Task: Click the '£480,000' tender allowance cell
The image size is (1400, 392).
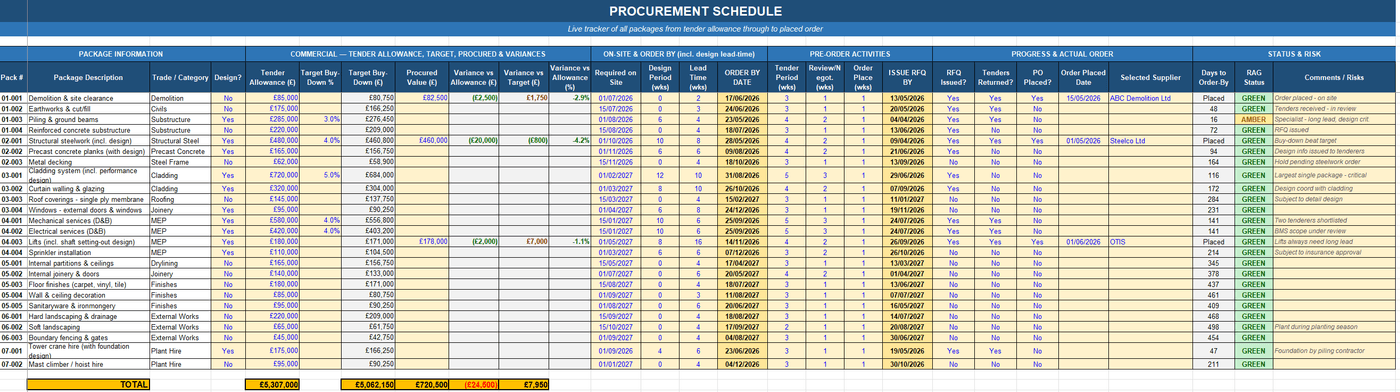Action: (x=272, y=141)
